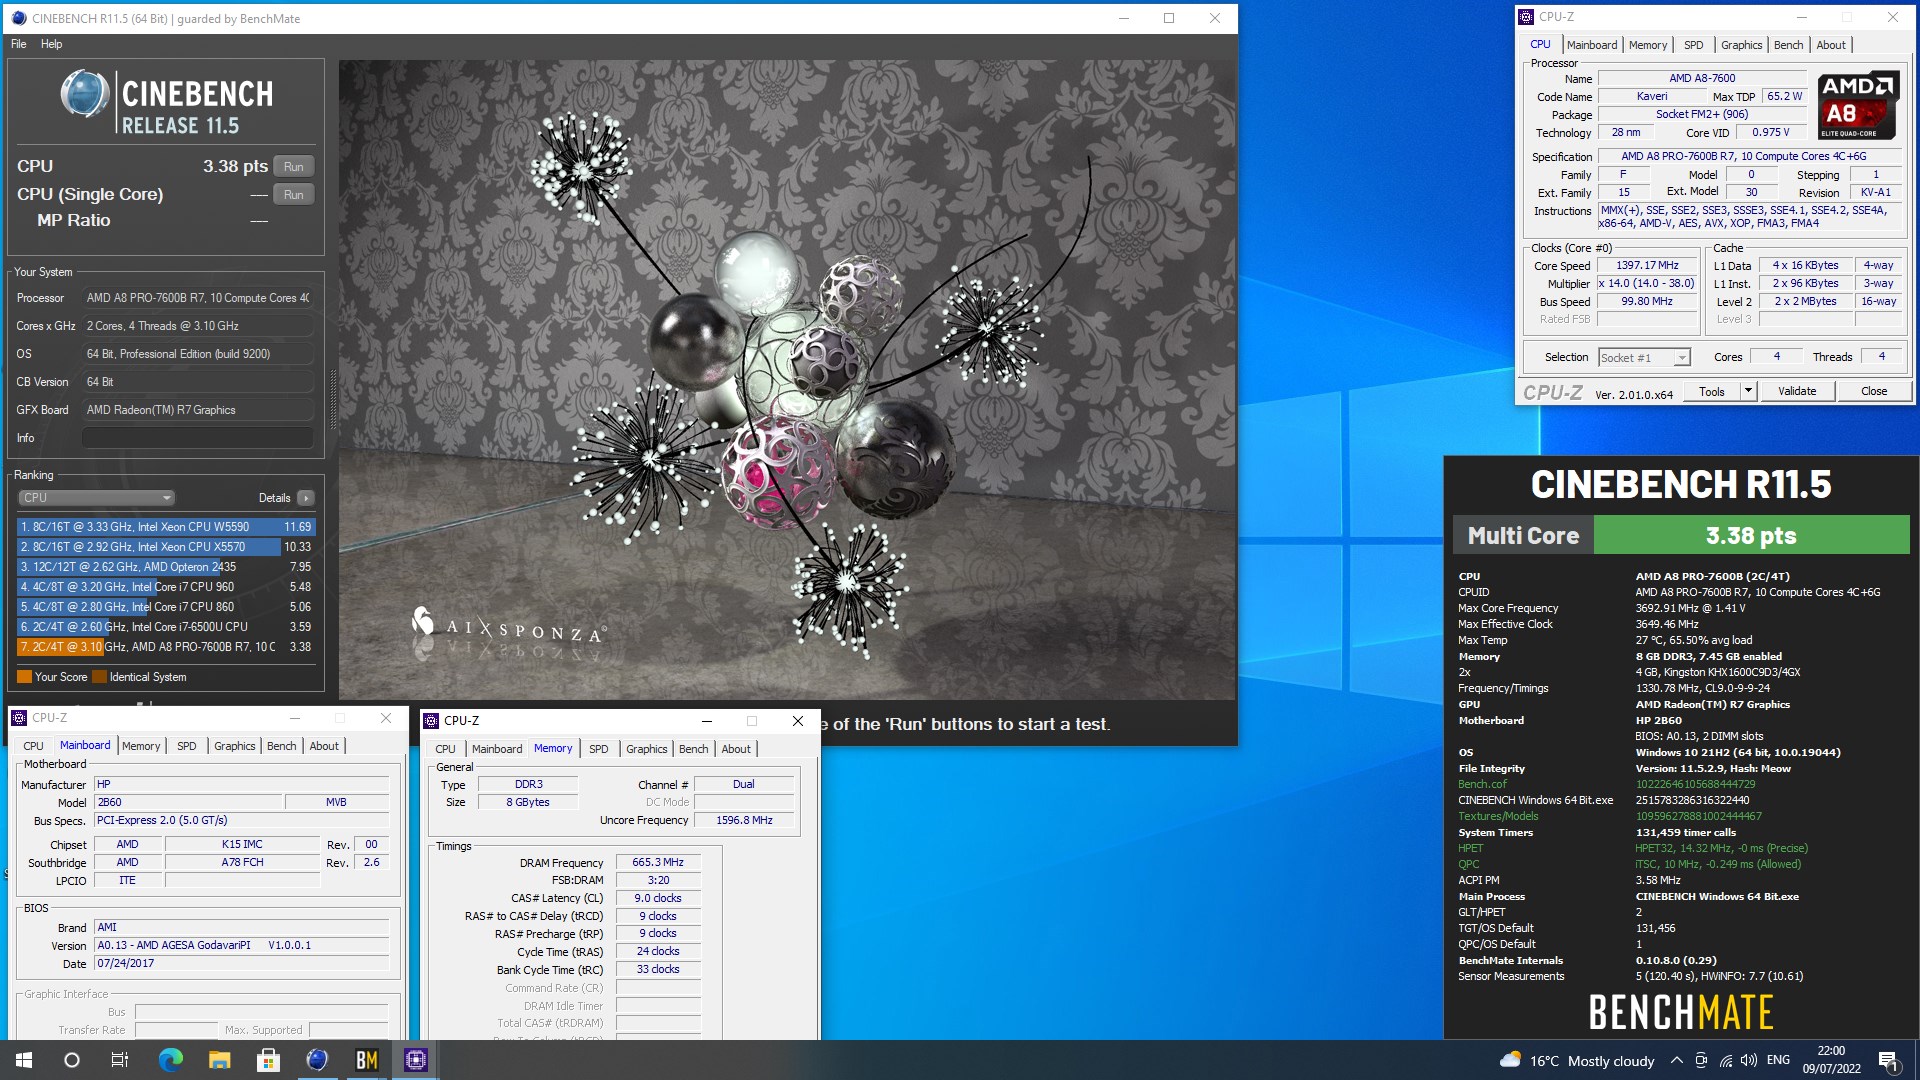Open Graphics tab in the Memory CPU-Z window

646,749
